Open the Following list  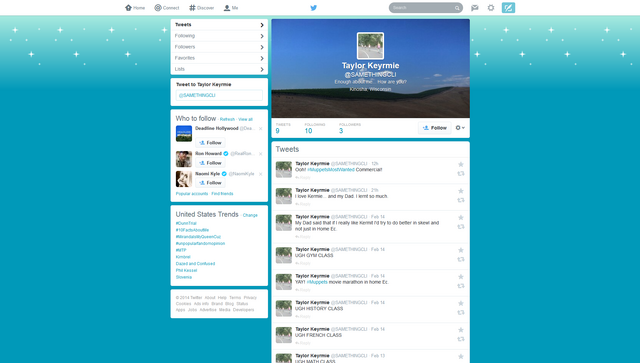[x=219, y=36]
